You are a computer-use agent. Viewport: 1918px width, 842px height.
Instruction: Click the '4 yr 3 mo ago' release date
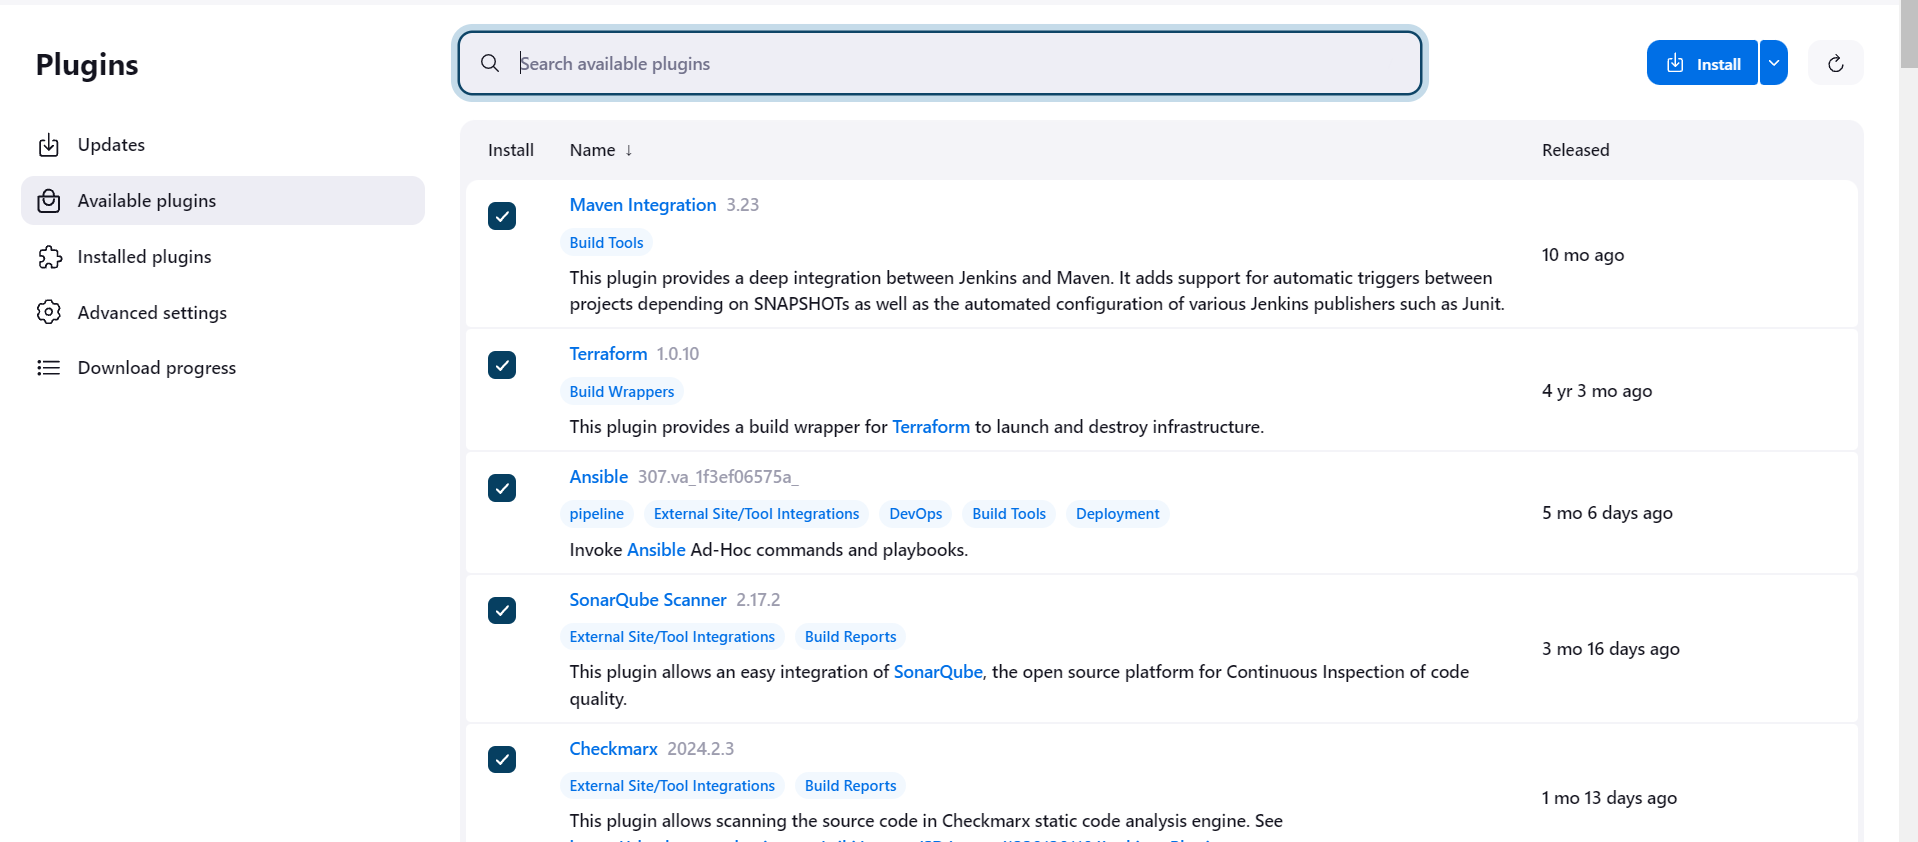(1597, 391)
